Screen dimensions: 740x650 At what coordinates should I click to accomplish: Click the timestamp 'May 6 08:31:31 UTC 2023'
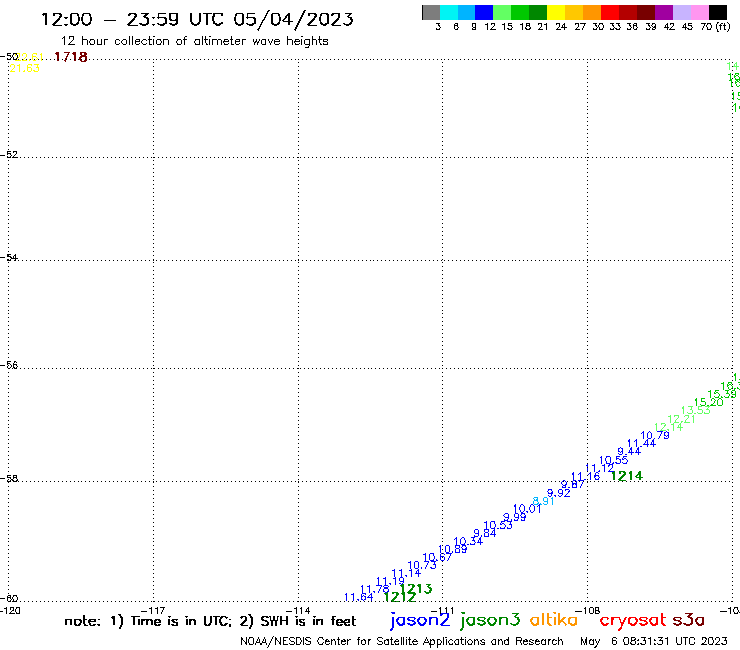pyautogui.click(x=654, y=641)
